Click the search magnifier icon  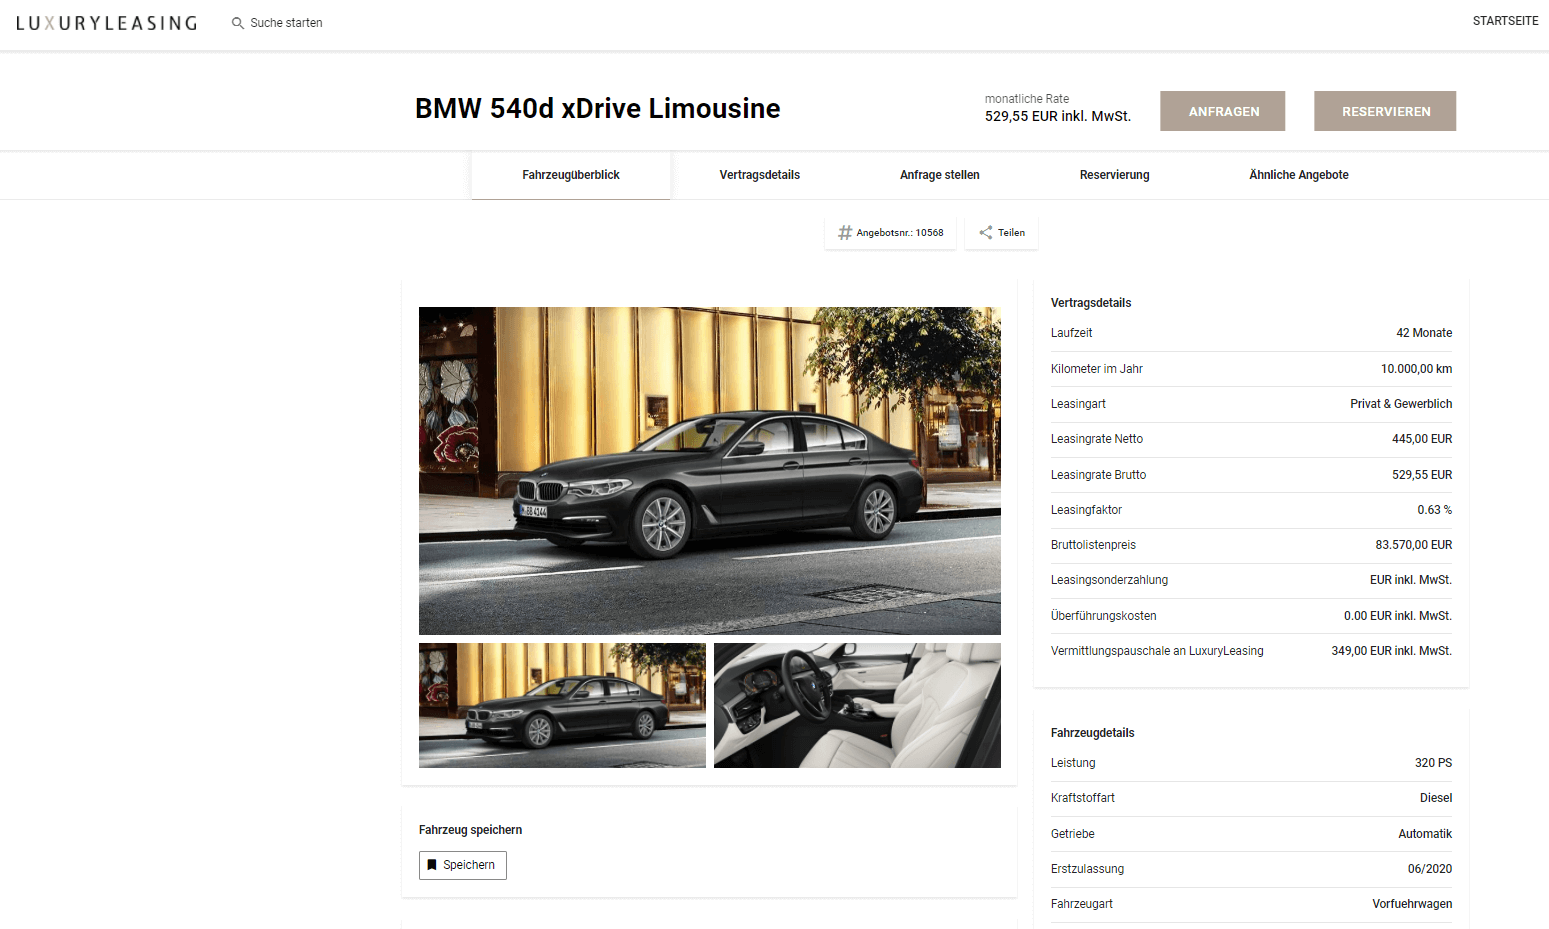pos(238,23)
